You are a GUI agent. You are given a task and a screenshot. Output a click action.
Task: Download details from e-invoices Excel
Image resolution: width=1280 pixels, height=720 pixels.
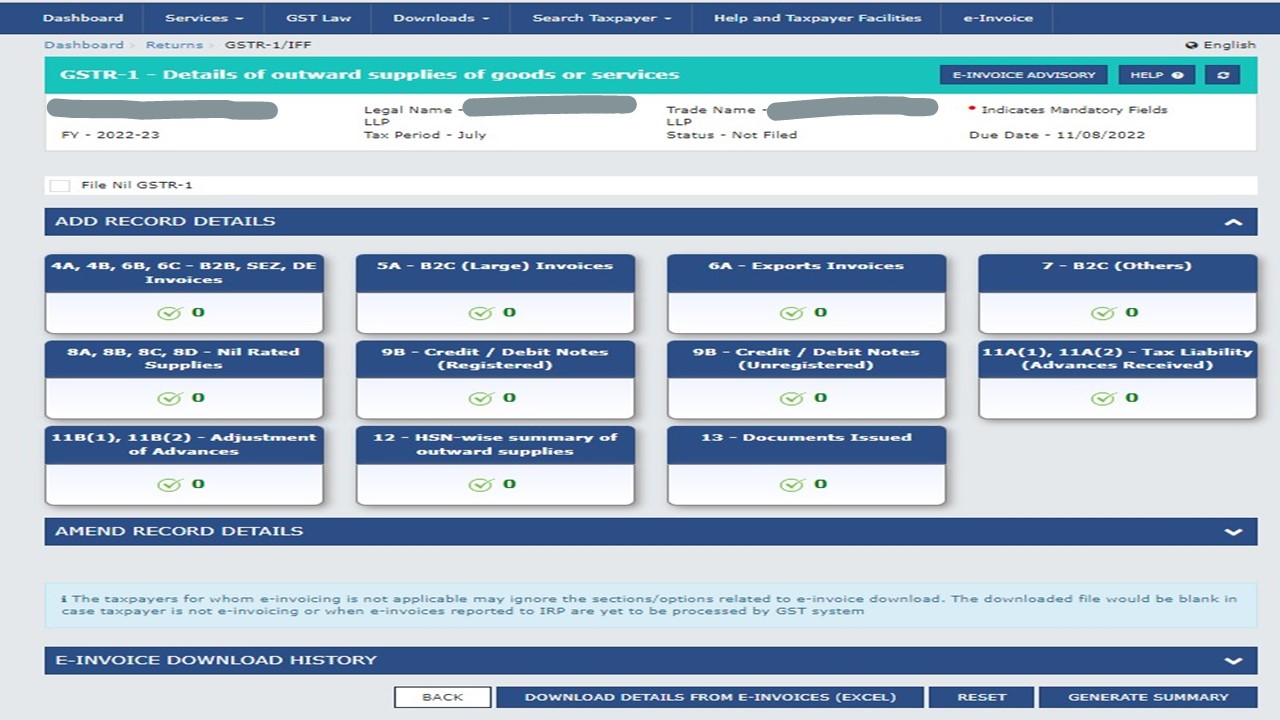pyautogui.click(x=710, y=697)
